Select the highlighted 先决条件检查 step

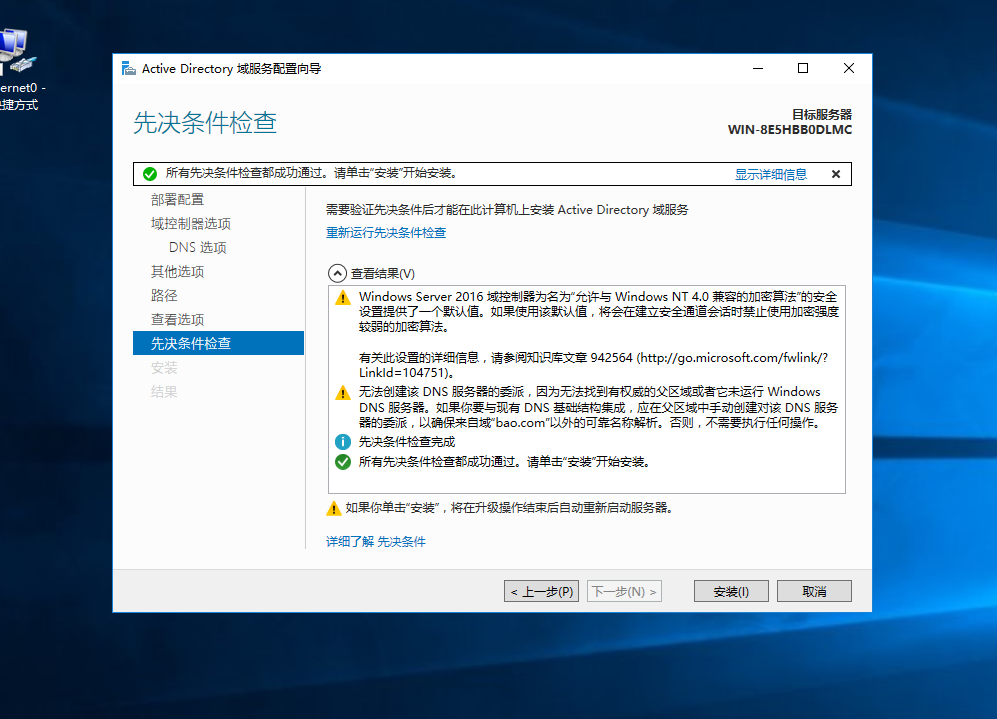pyautogui.click(x=218, y=343)
